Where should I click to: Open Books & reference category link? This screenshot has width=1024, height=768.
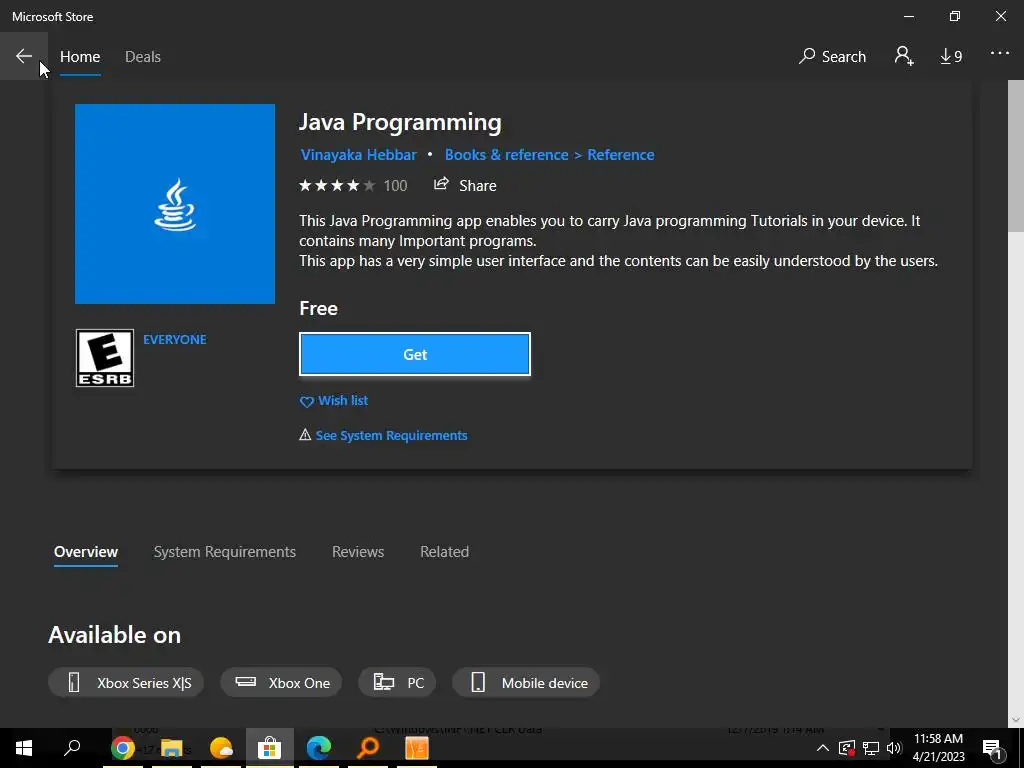[x=506, y=155]
